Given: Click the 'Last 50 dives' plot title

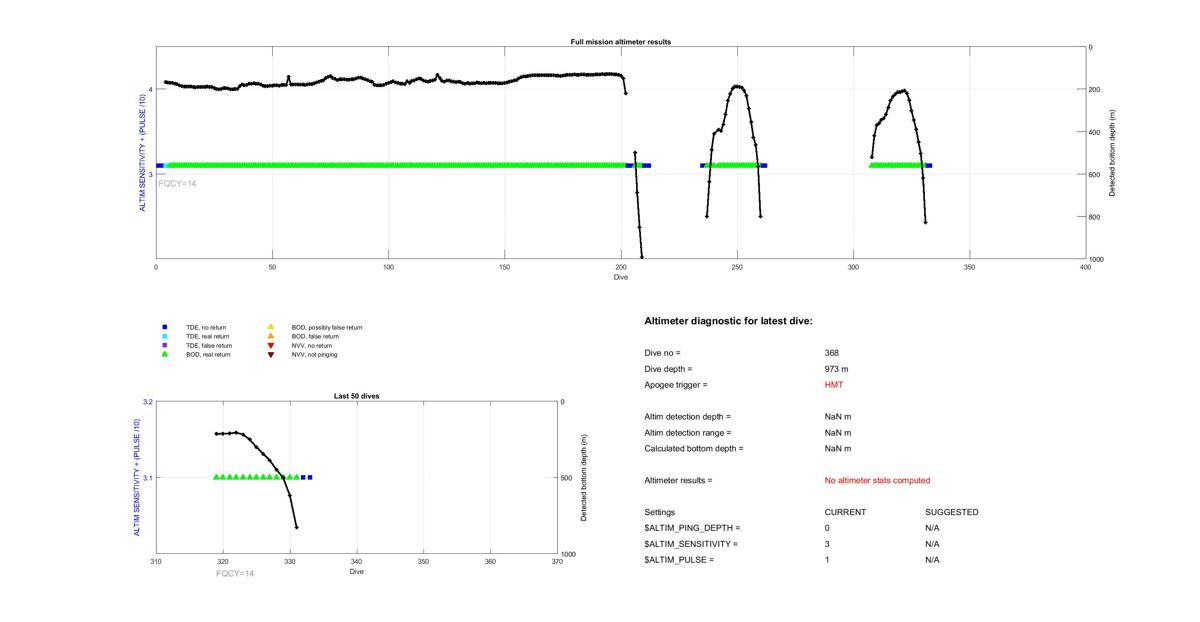Looking at the screenshot, I should pos(356,396).
